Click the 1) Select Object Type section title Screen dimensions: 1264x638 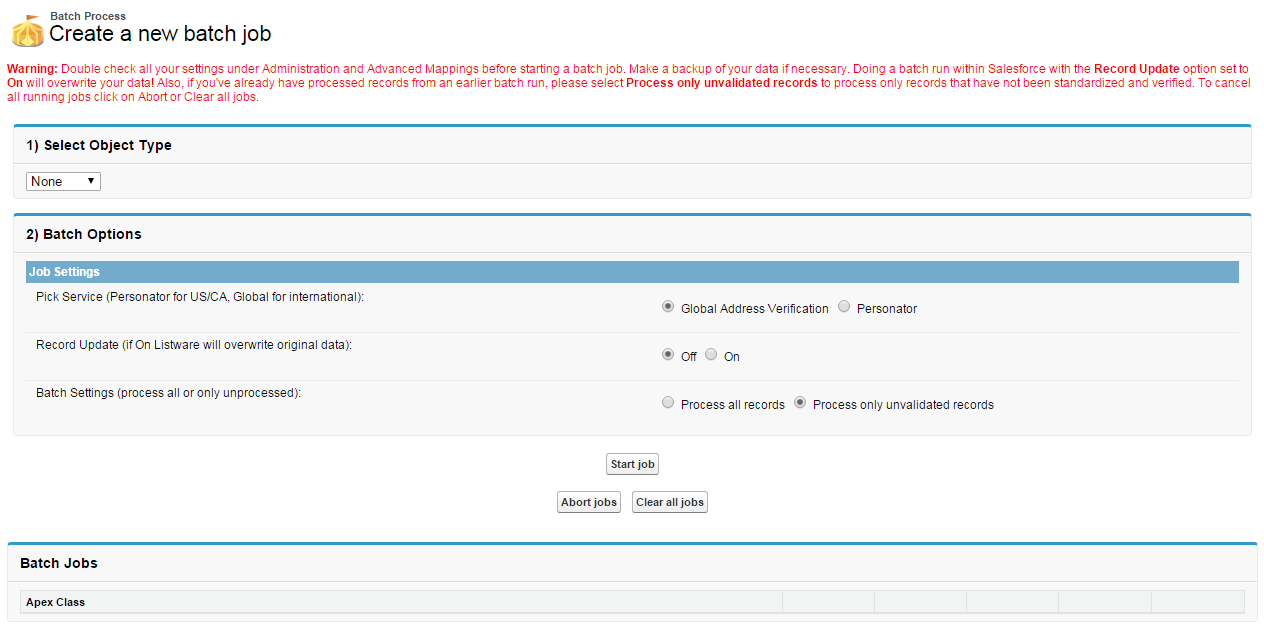click(99, 145)
